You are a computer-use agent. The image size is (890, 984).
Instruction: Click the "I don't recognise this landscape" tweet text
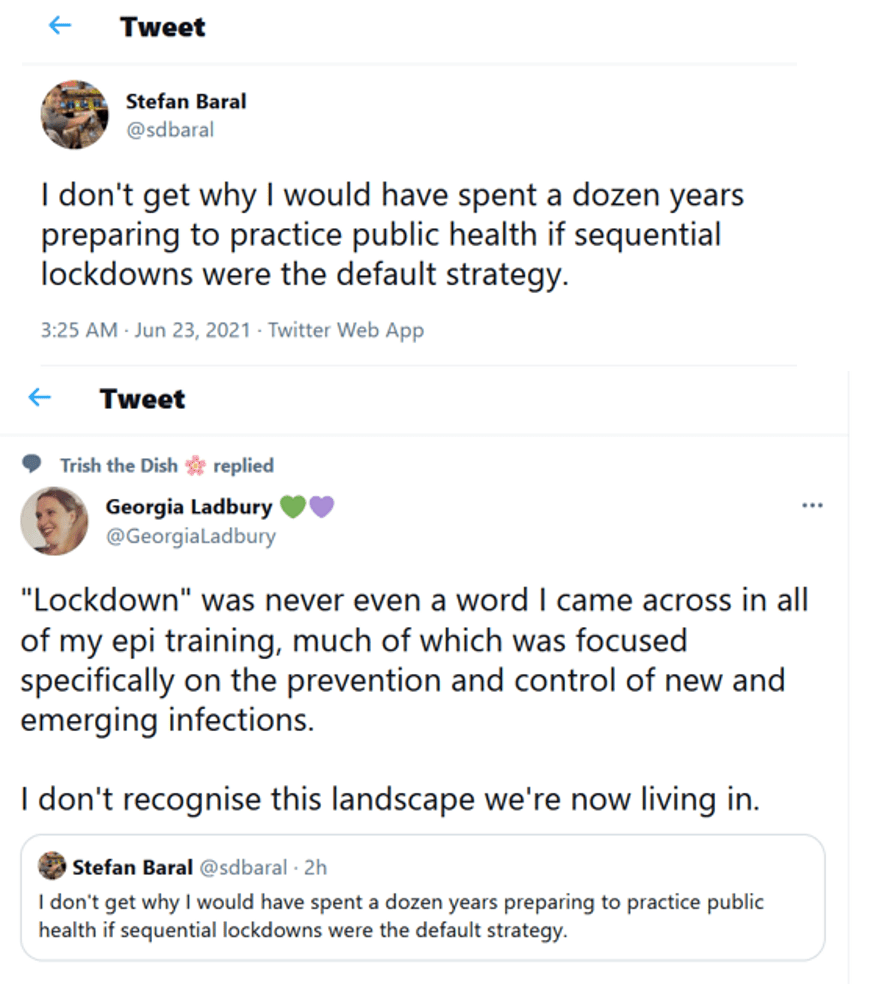[389, 798]
